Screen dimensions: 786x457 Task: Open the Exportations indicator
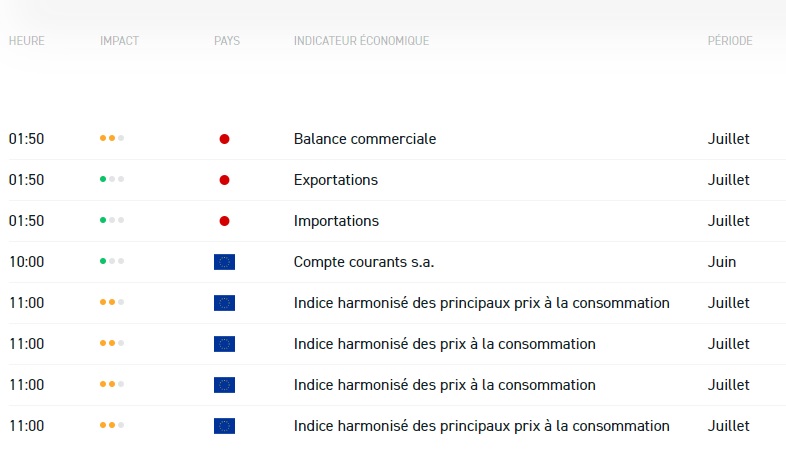coord(335,180)
